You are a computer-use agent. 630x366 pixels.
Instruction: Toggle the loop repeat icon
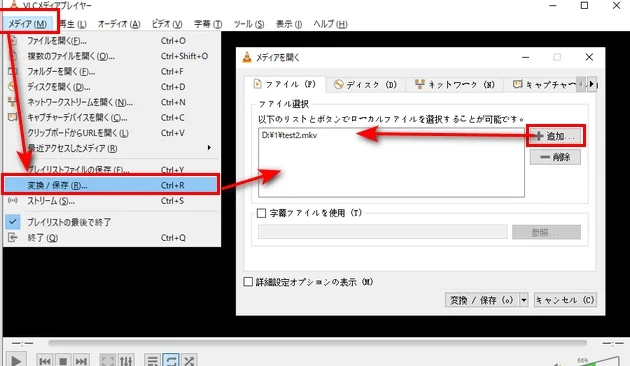[x=171, y=361]
